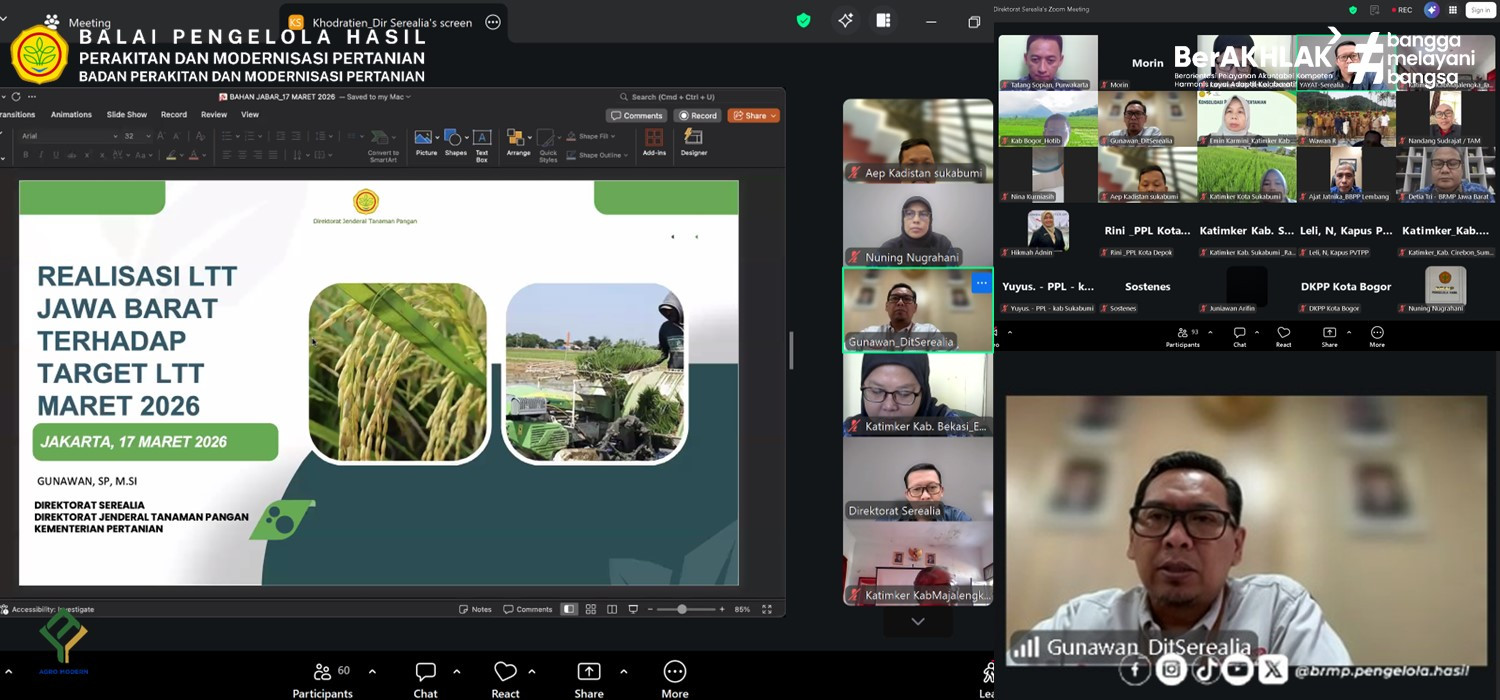Screen dimensions: 1500x700
Task: Expand the font size dropdown showing 32
Action: [x=148, y=136]
